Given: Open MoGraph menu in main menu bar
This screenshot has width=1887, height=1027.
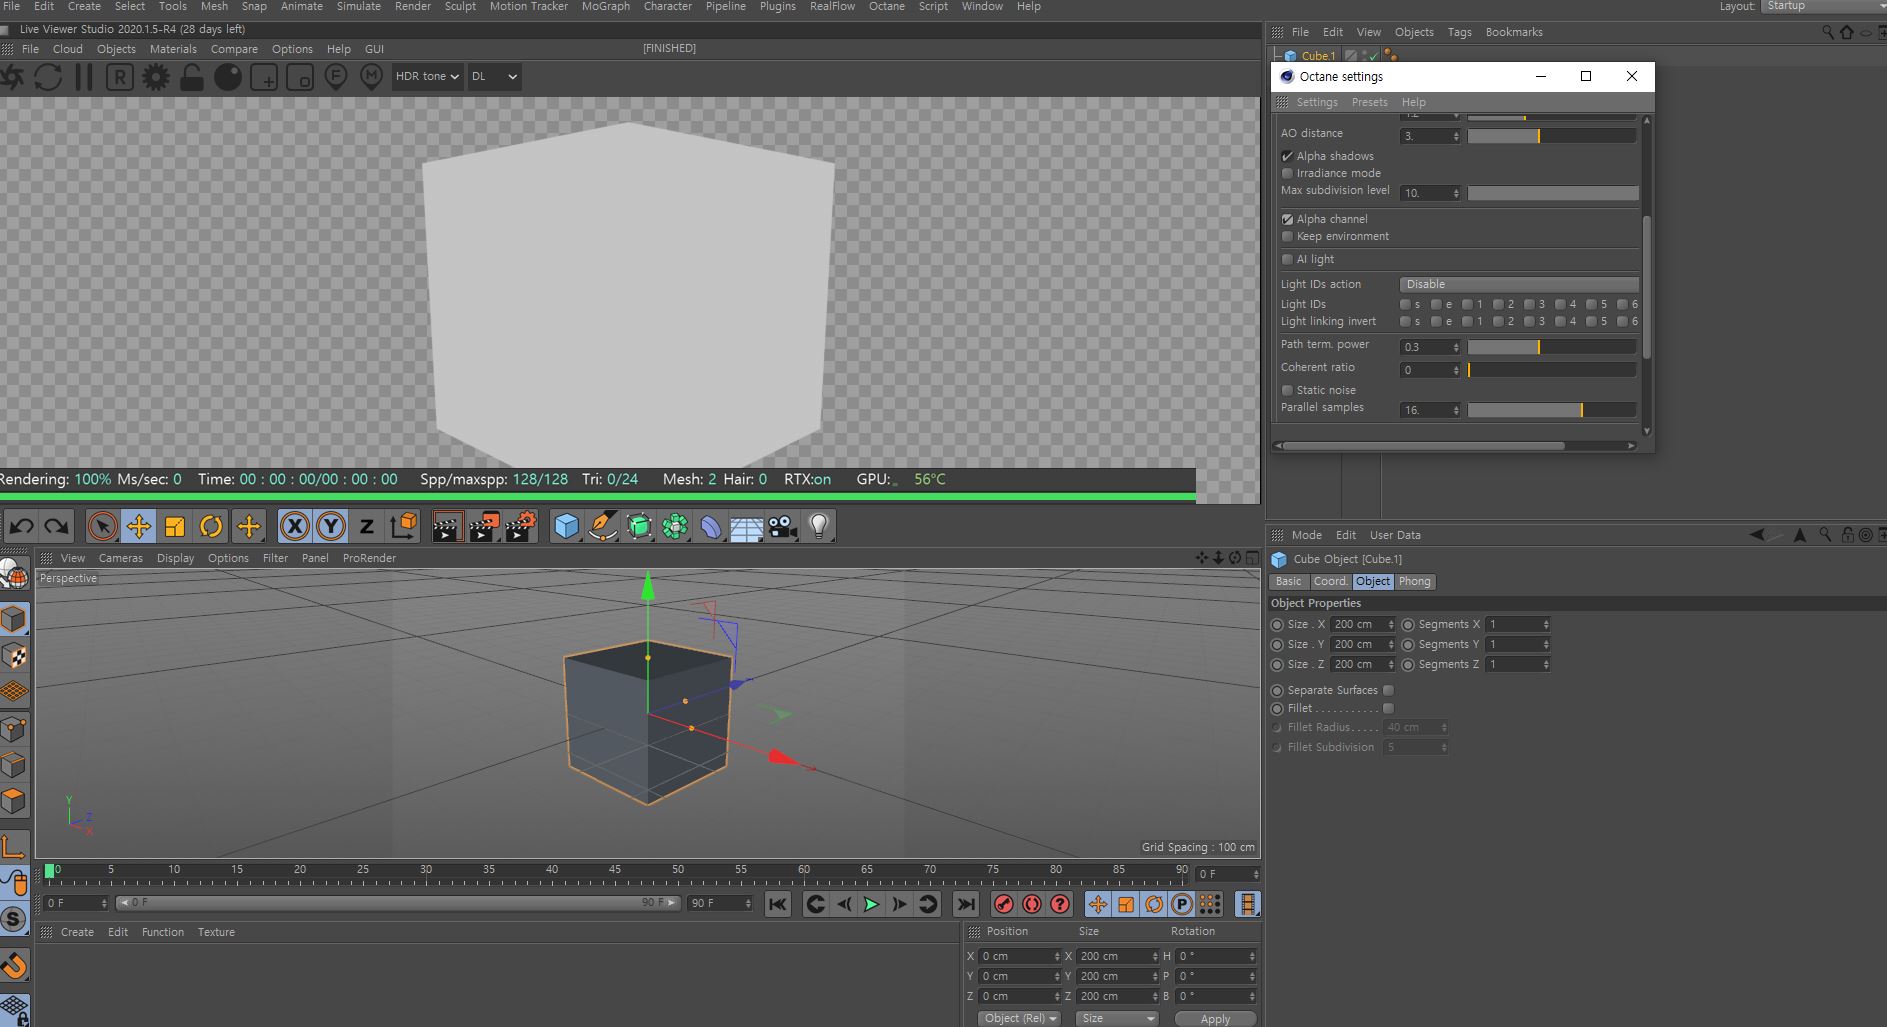Looking at the screenshot, I should click(605, 6).
